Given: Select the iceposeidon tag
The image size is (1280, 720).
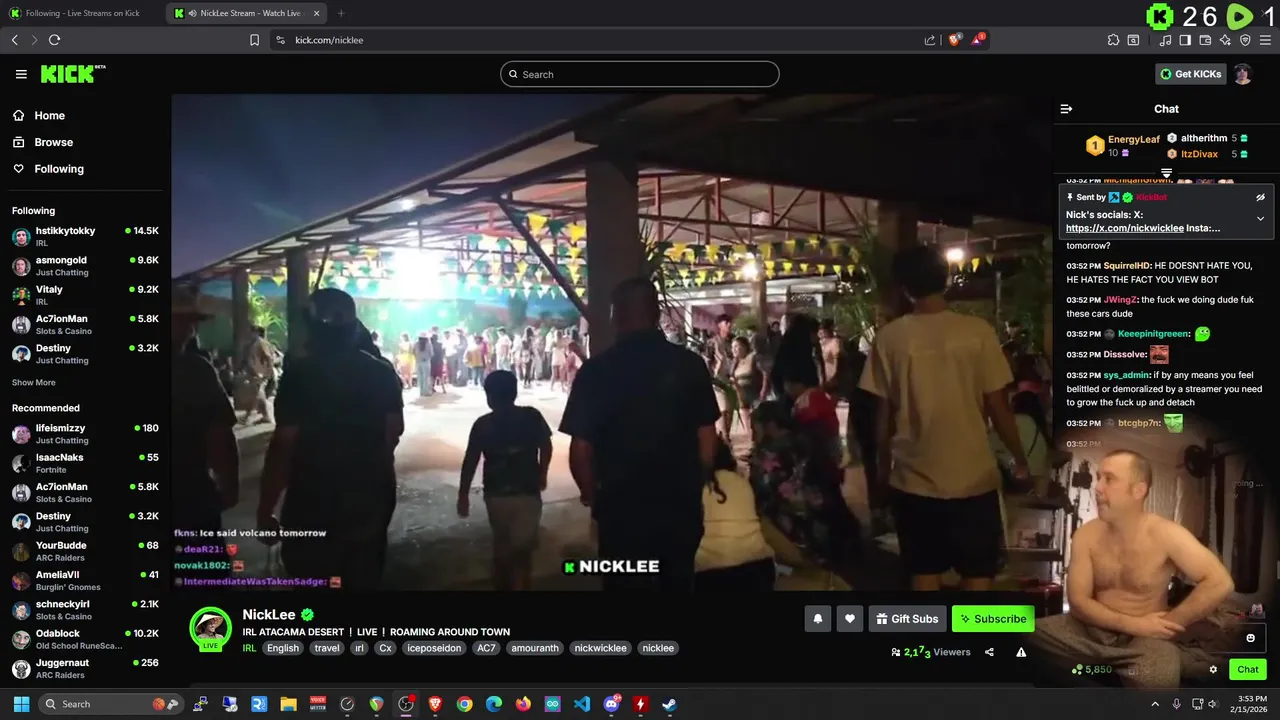Looking at the screenshot, I should [434, 648].
